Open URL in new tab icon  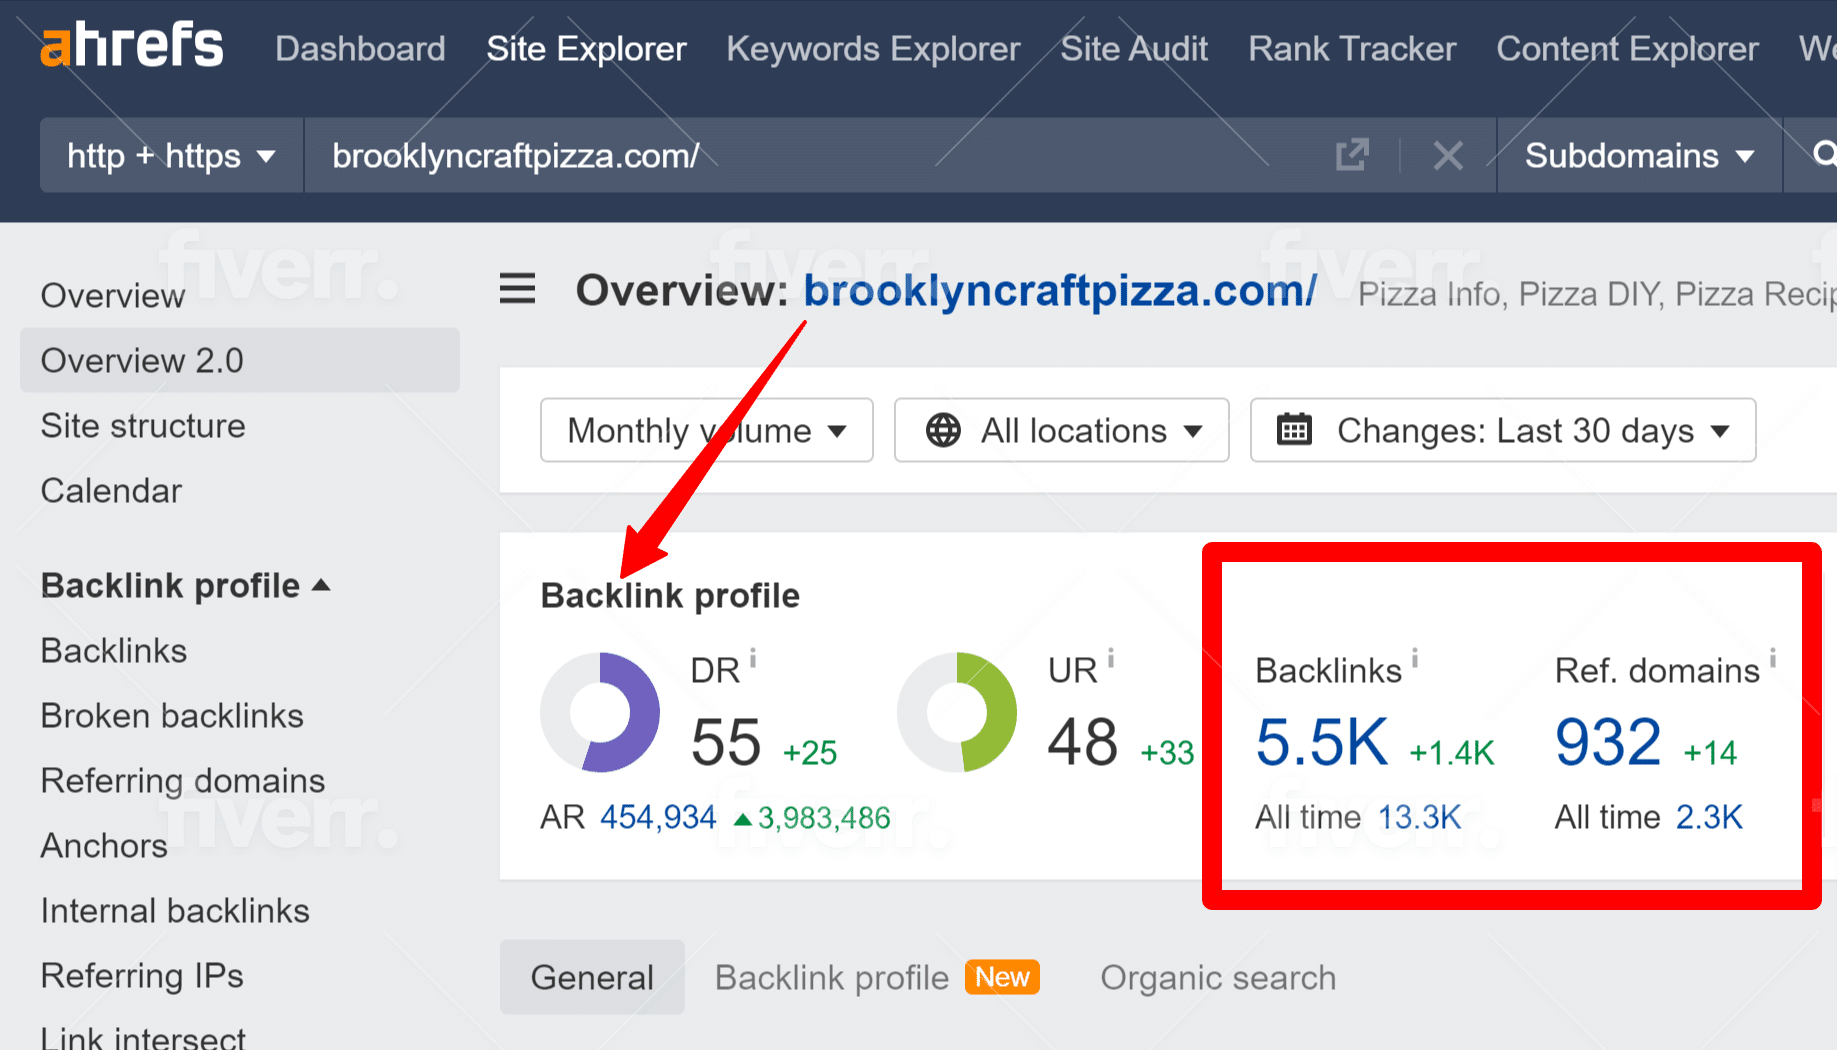click(1352, 155)
